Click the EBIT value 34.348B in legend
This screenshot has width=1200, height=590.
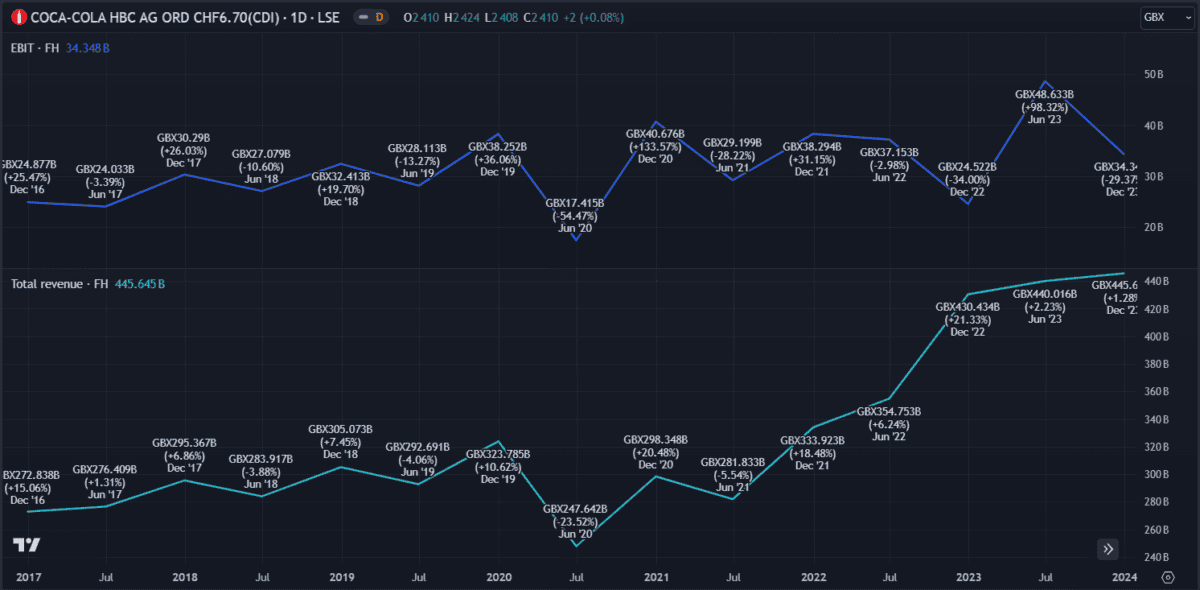point(88,47)
